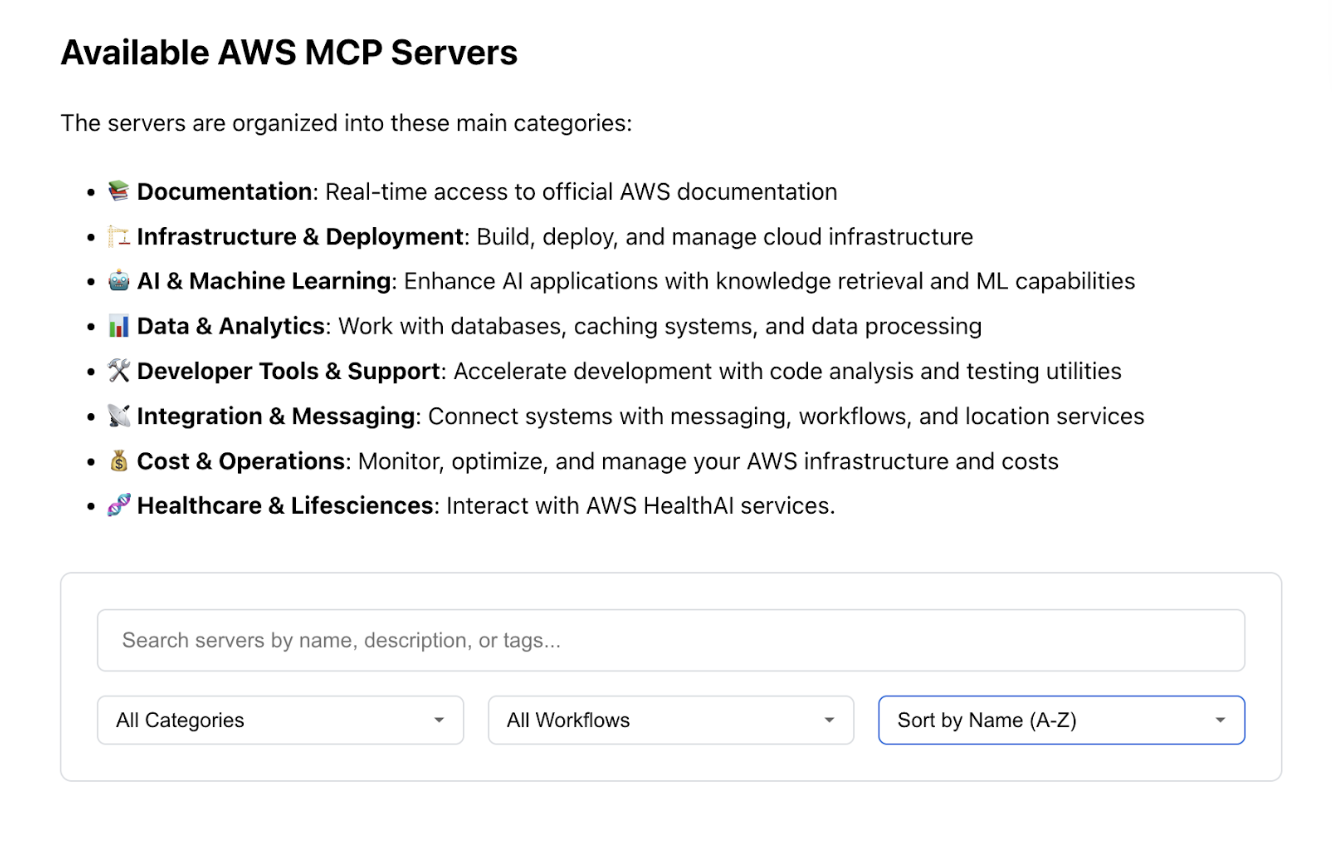Image resolution: width=1332 pixels, height=854 pixels.
Task: Click the text 'Interact with AWS HealthAI services.'
Action: coord(641,506)
